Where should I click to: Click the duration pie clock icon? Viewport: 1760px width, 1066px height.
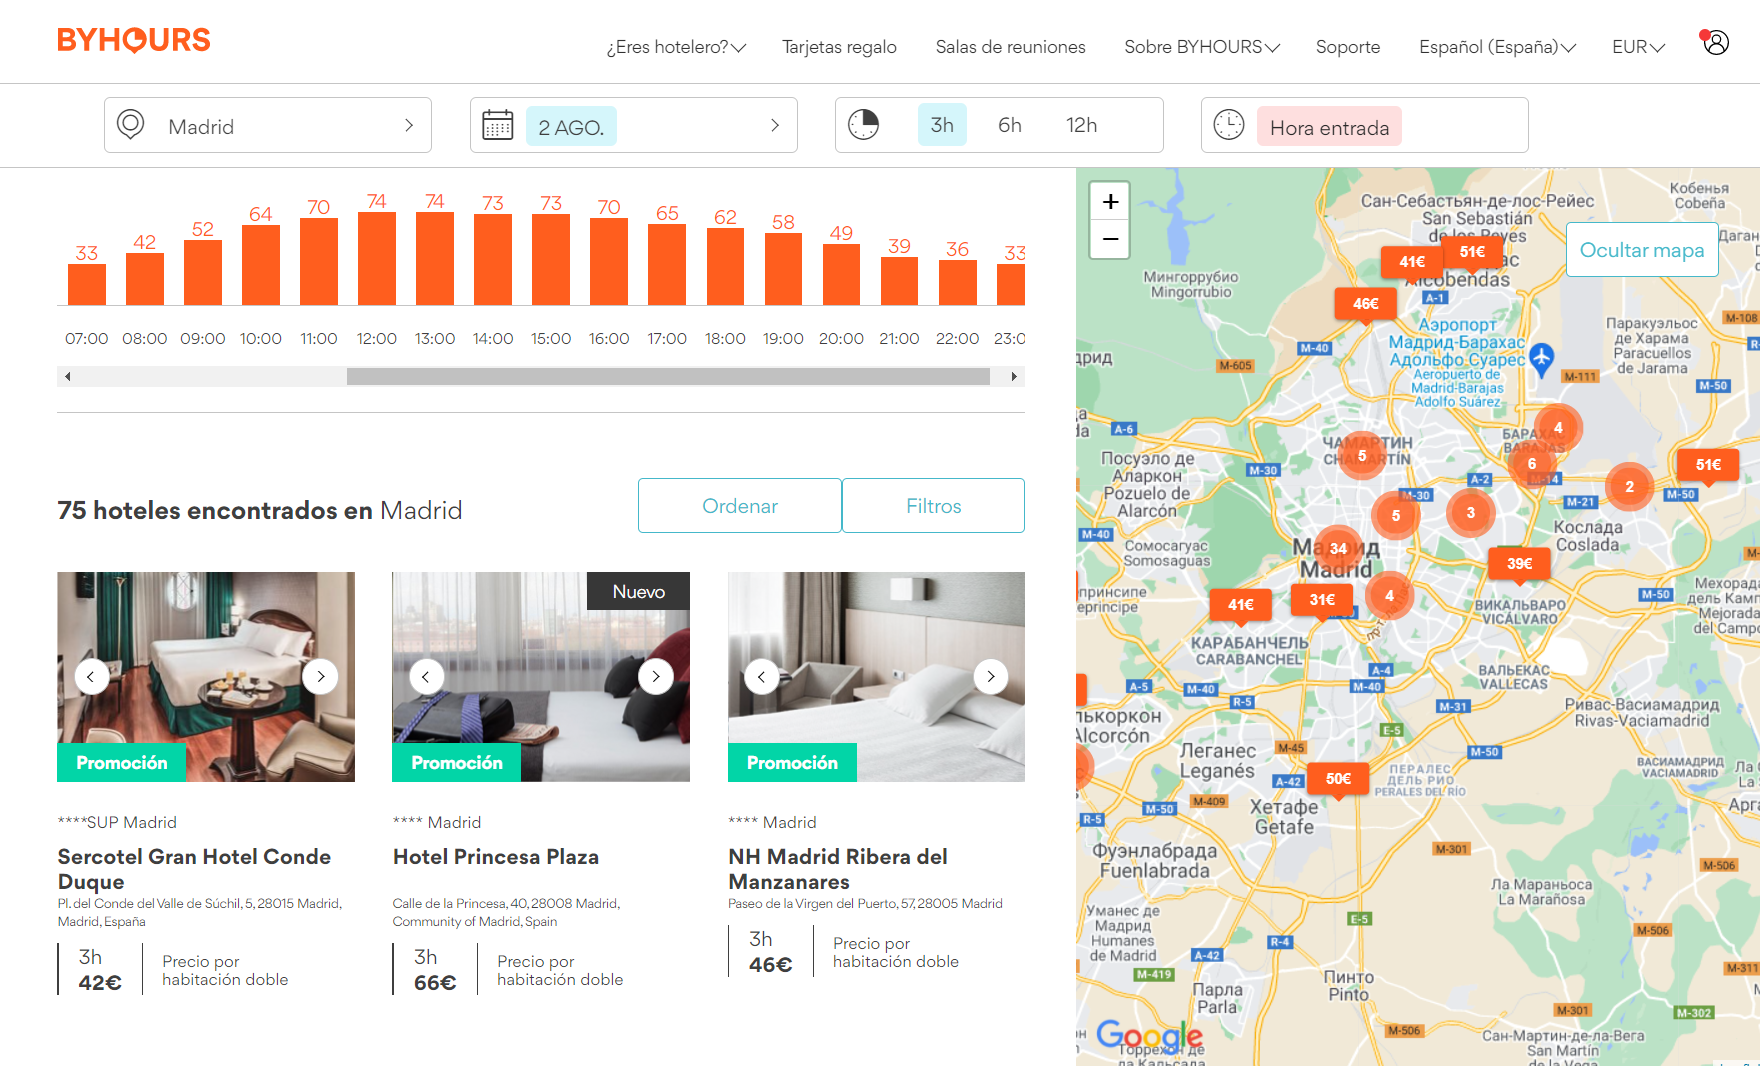click(863, 125)
